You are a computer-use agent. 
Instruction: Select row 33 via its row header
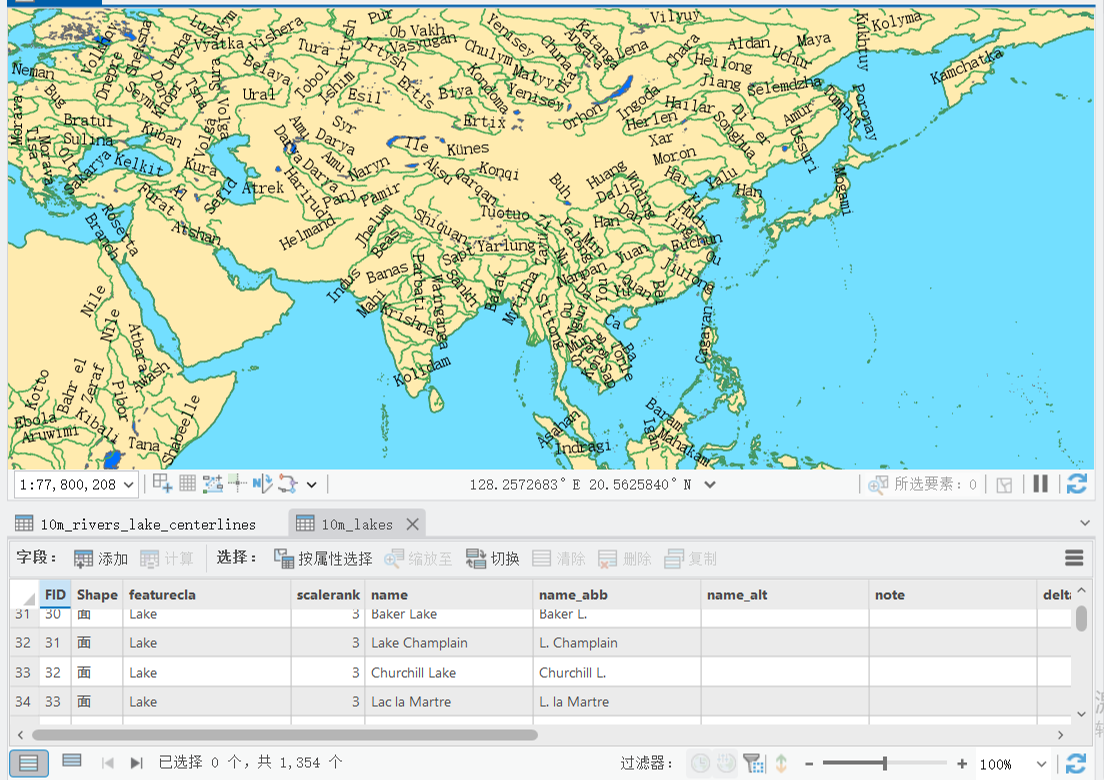23,673
